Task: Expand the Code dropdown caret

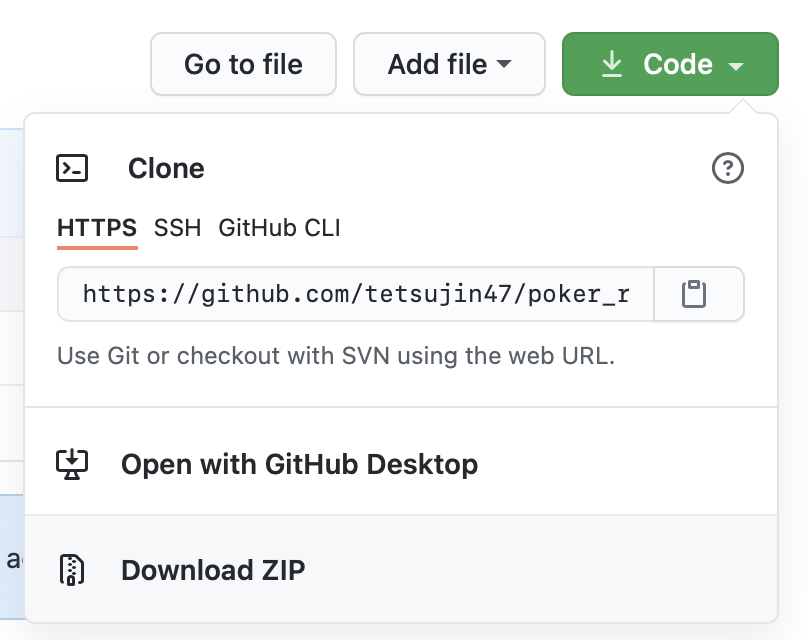Action: [x=736, y=66]
